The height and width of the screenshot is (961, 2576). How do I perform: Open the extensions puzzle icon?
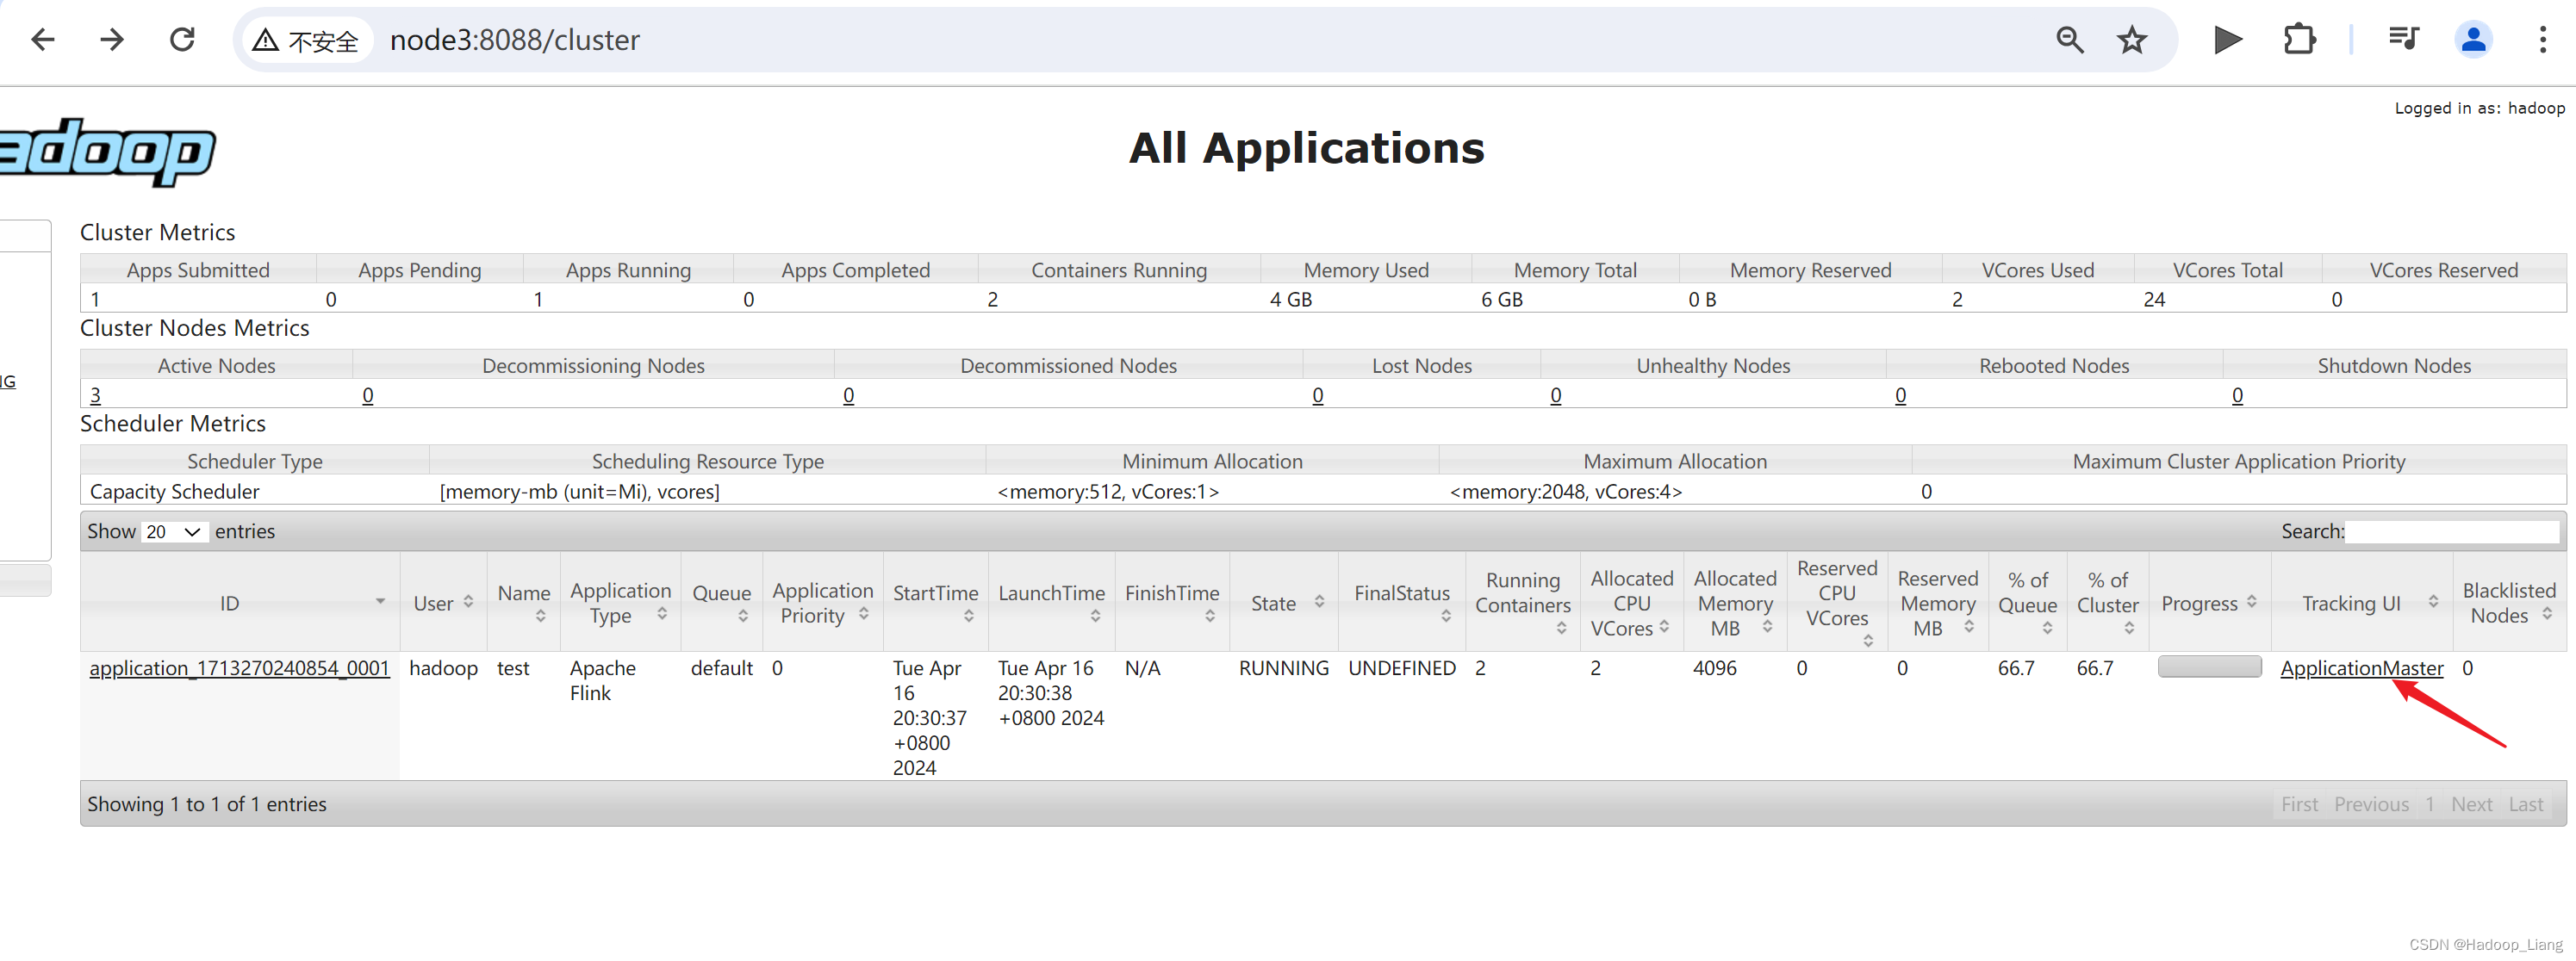2299,40
